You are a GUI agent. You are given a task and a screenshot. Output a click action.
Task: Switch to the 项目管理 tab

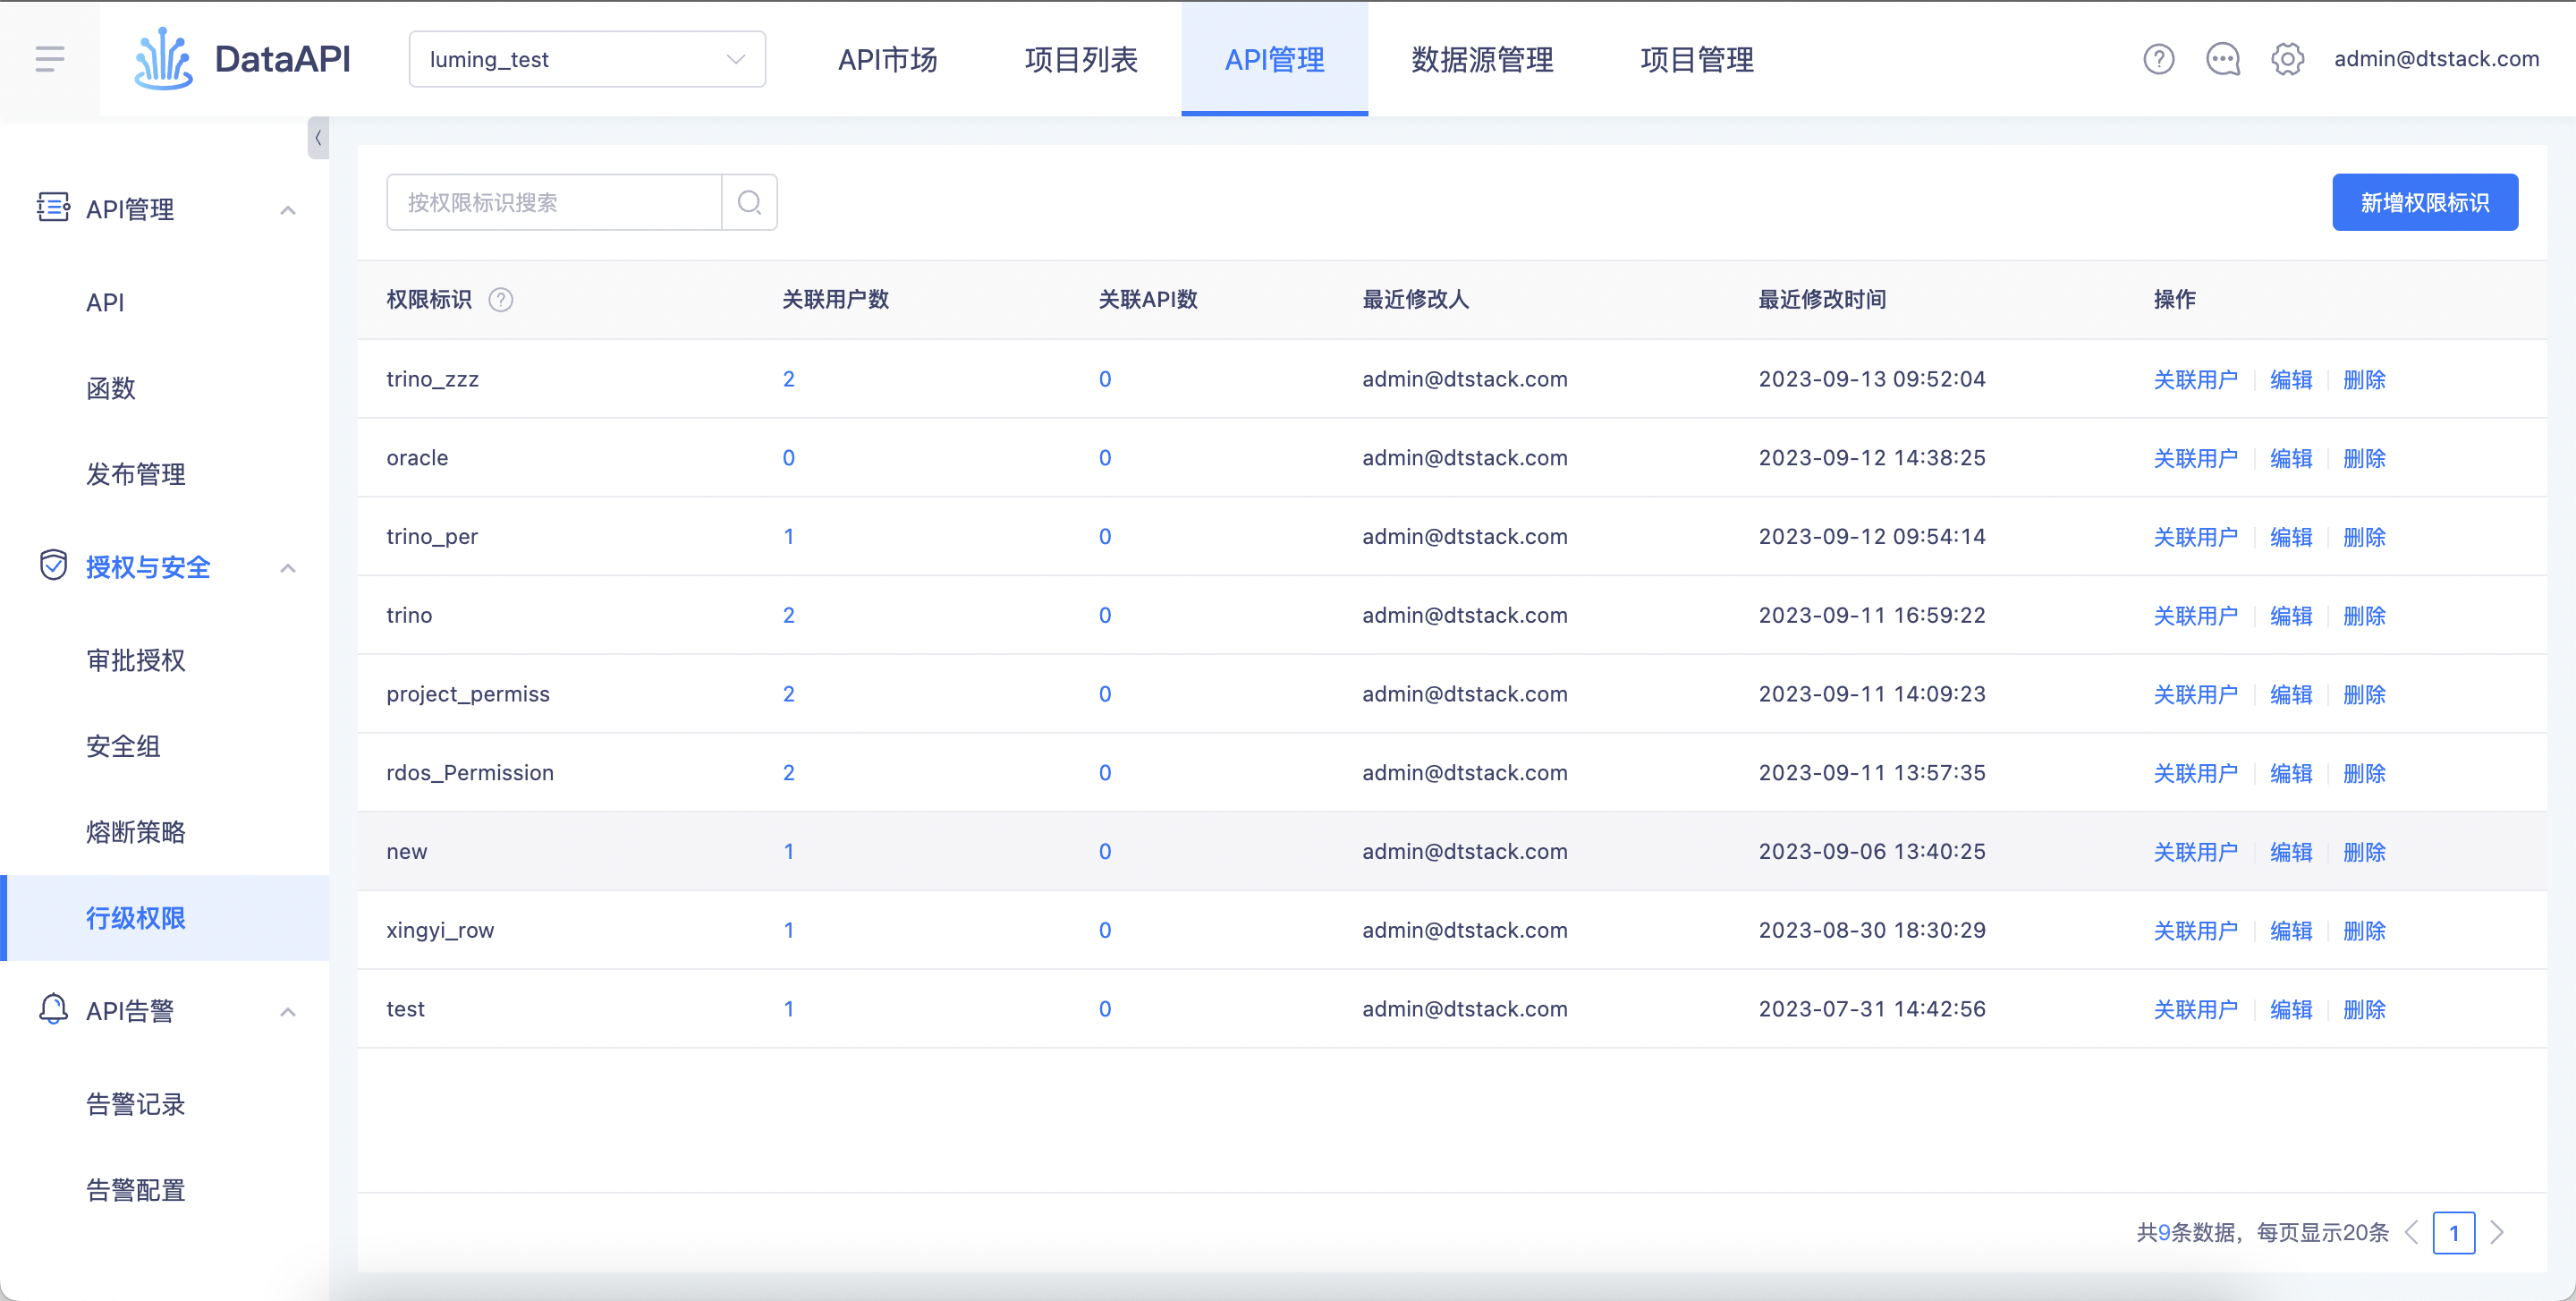point(1697,59)
